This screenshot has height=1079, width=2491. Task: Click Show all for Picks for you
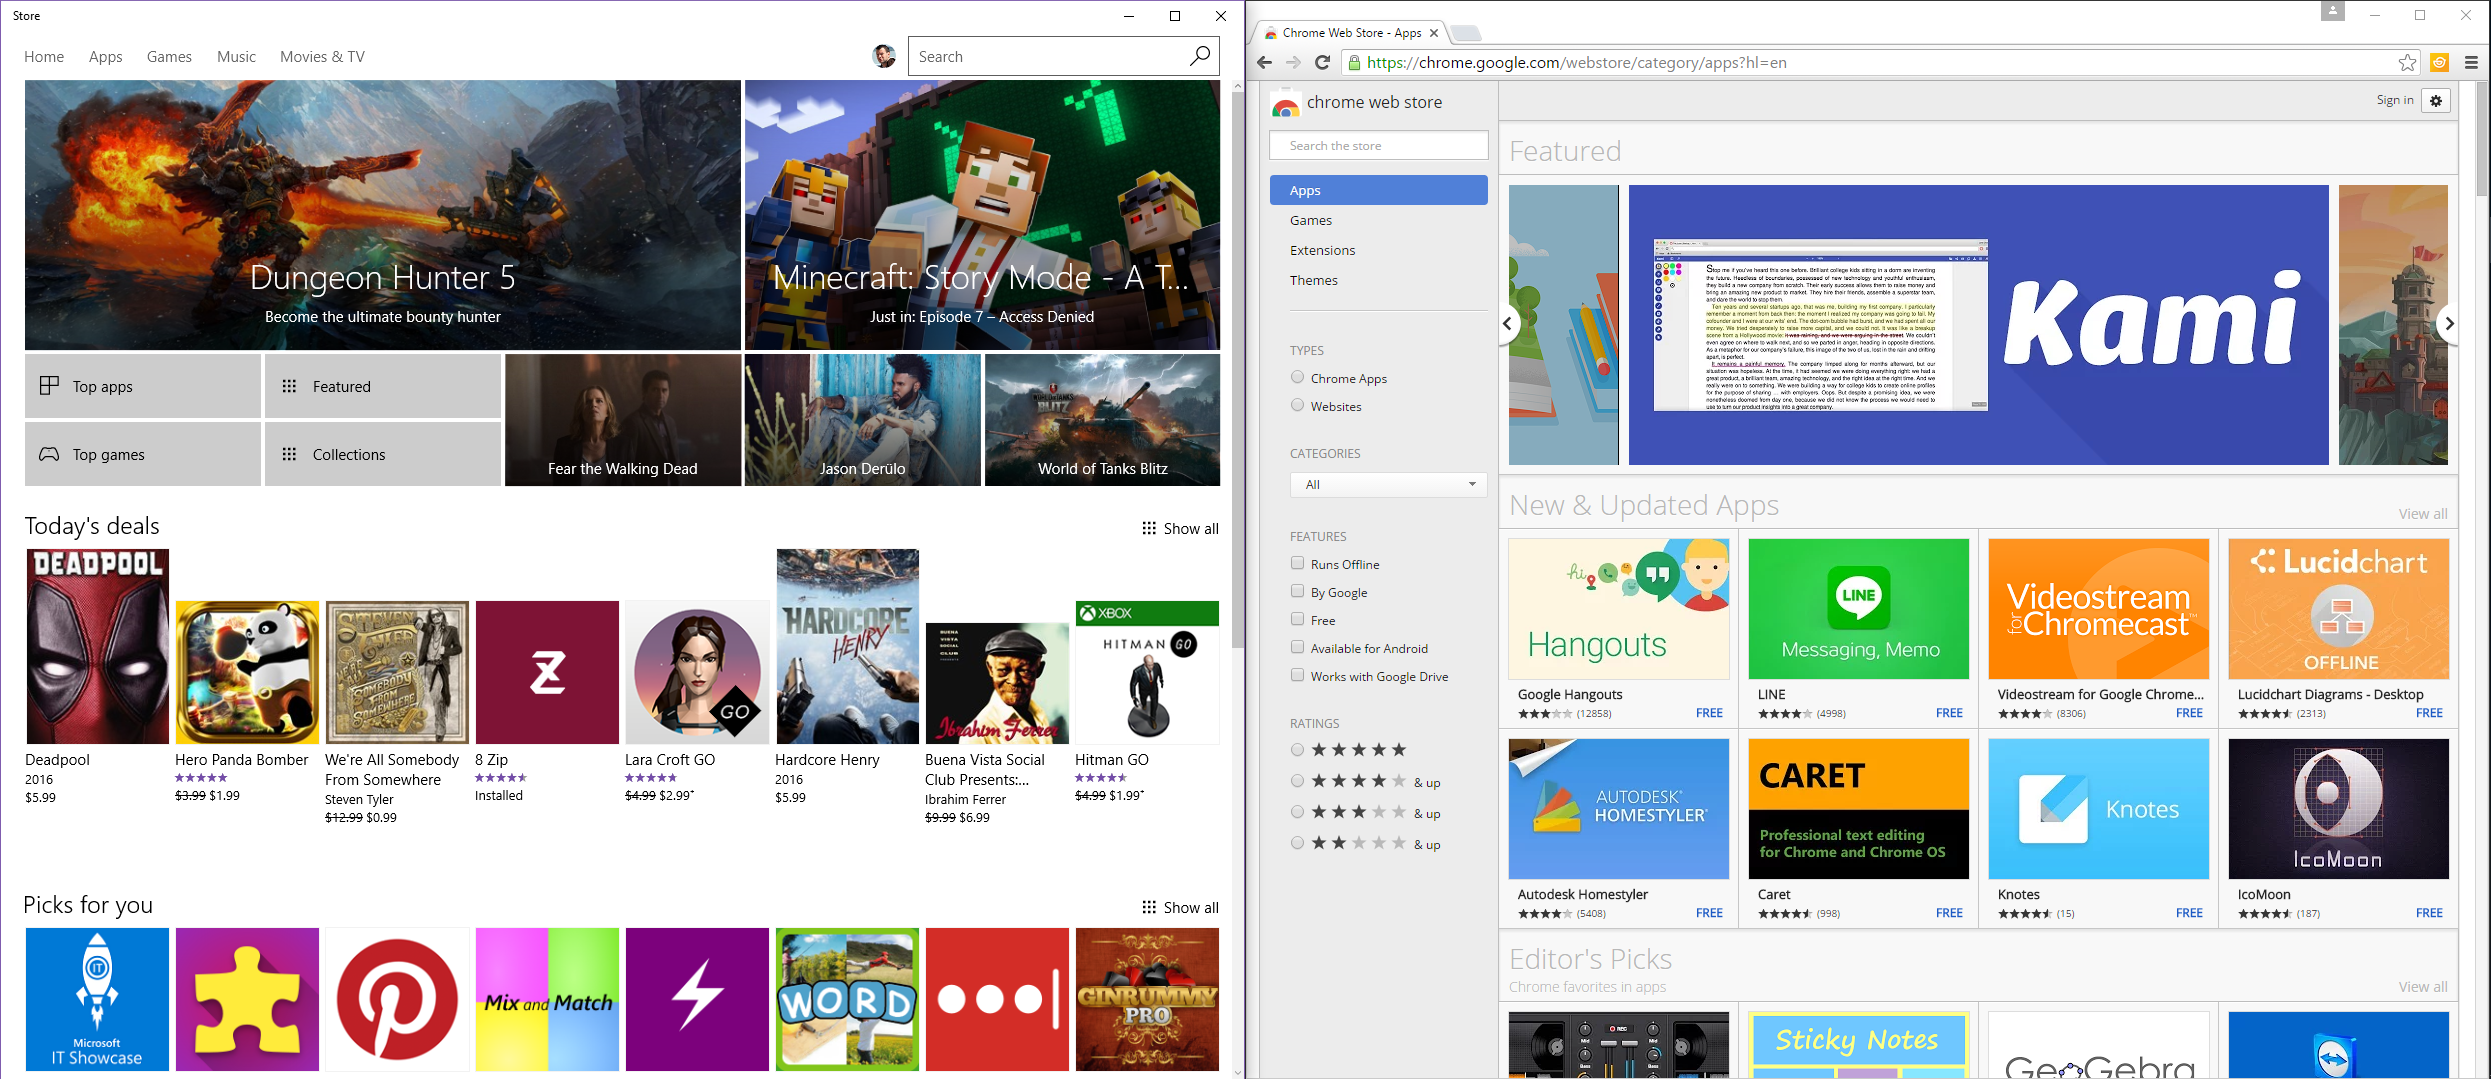(x=1180, y=907)
